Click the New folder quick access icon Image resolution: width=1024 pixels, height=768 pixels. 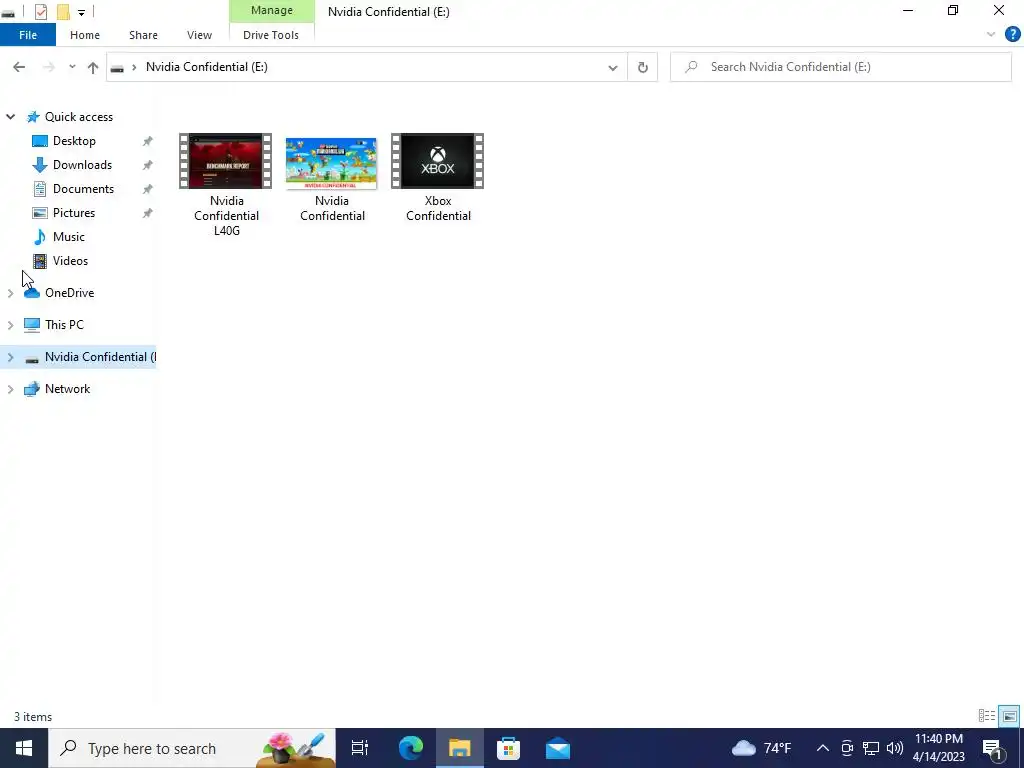63,11
